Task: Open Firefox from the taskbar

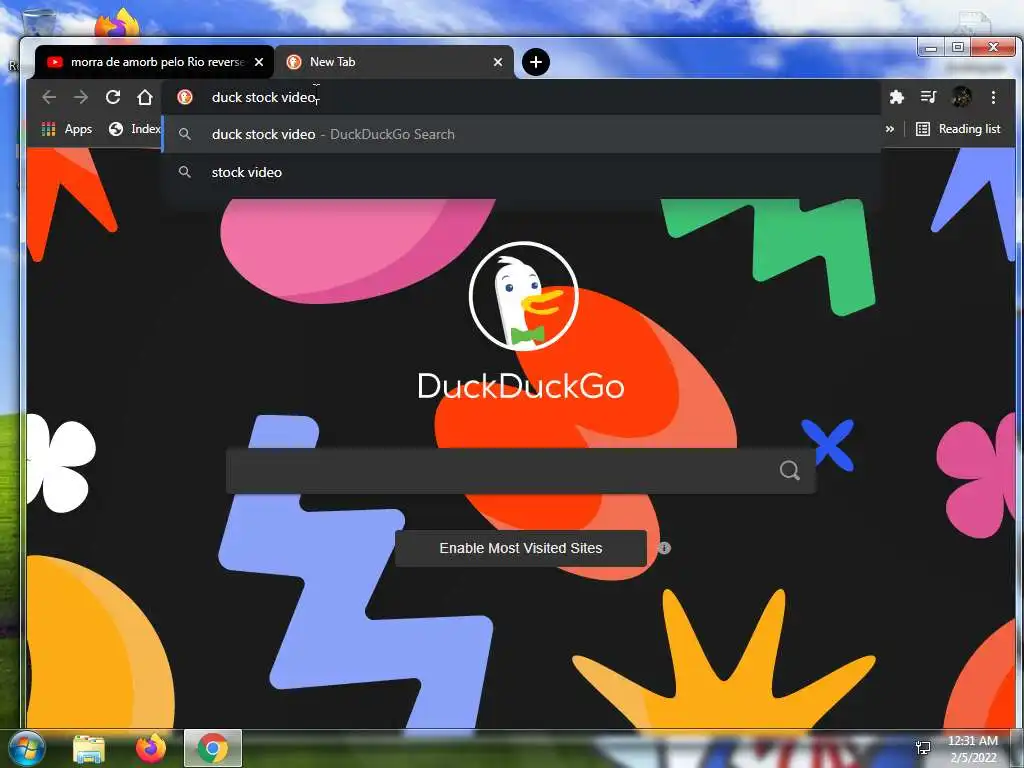Action: [x=151, y=748]
